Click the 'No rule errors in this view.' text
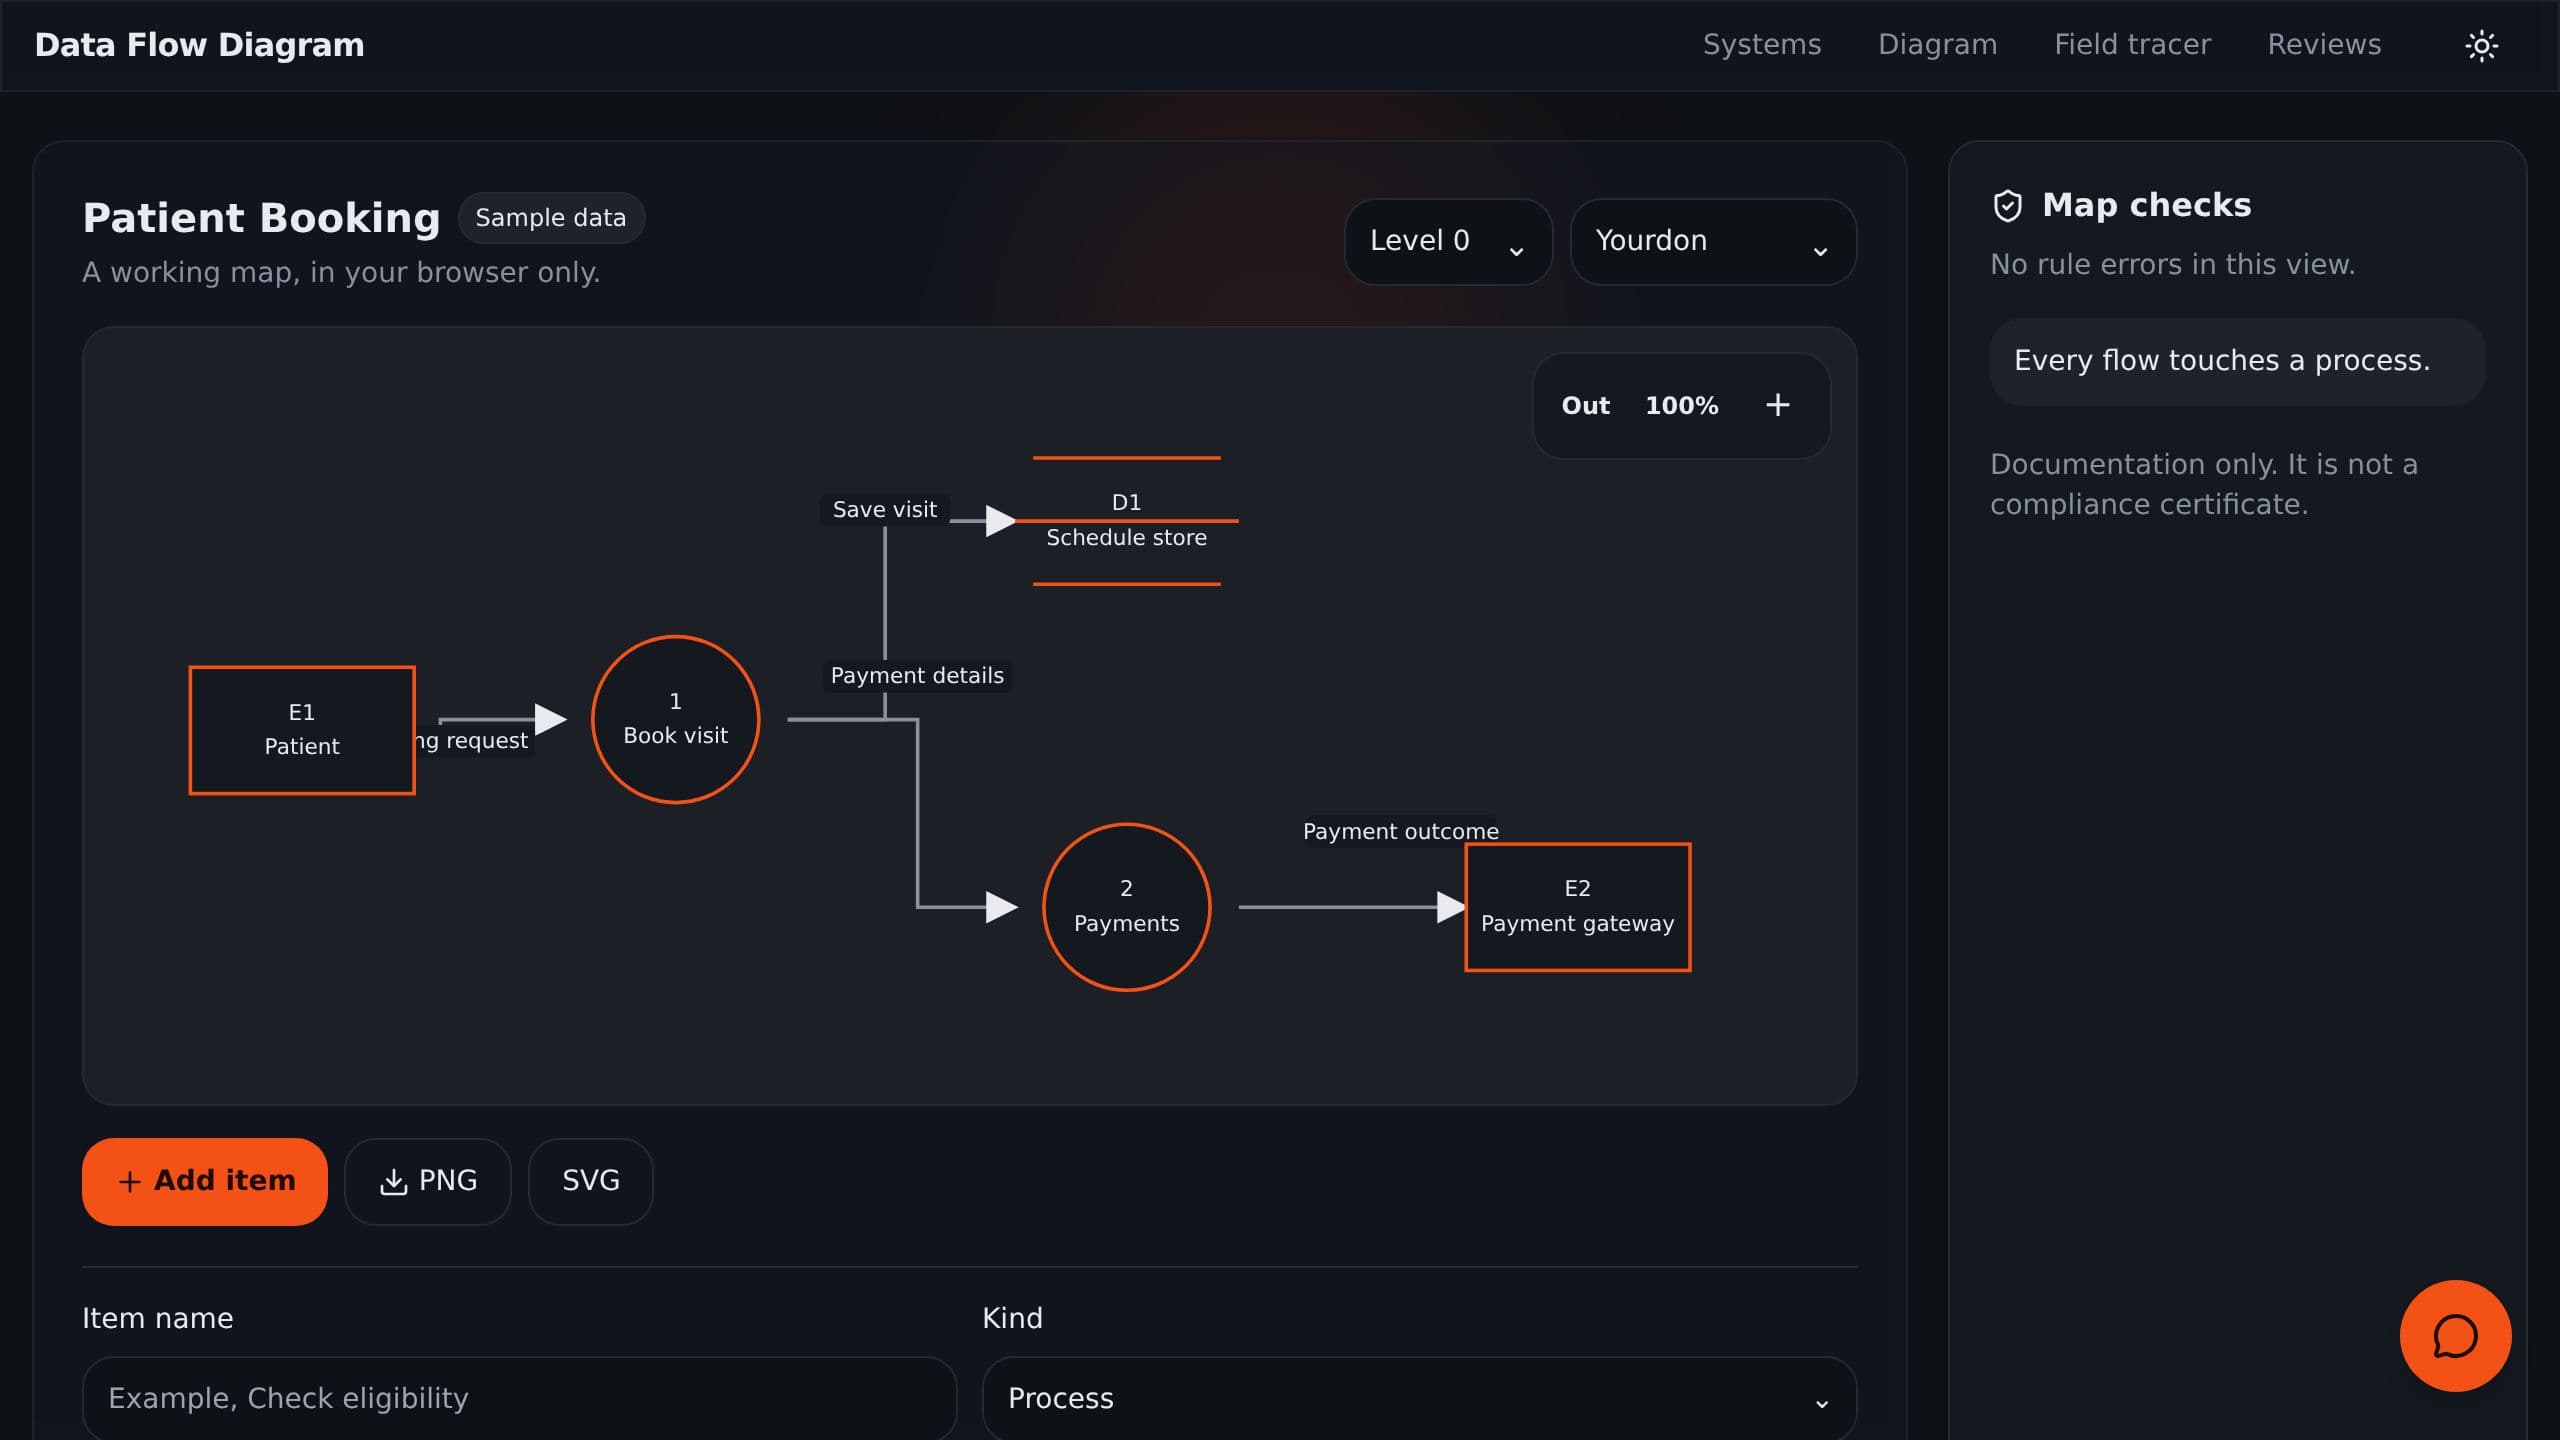 pos(2172,264)
